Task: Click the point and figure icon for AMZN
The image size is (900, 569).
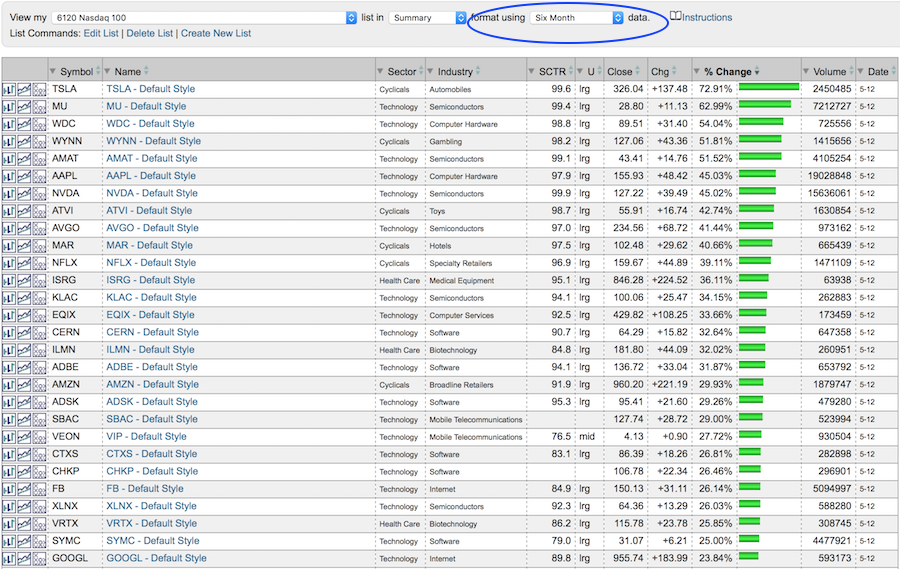Action: click(40, 385)
